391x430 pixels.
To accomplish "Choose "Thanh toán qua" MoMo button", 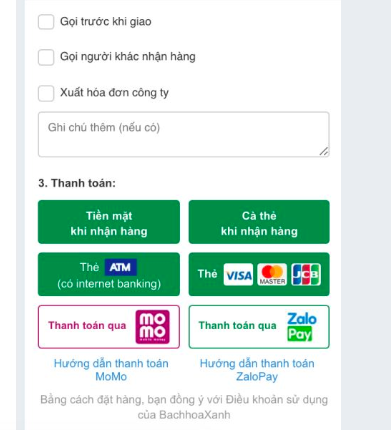I will pos(109,327).
